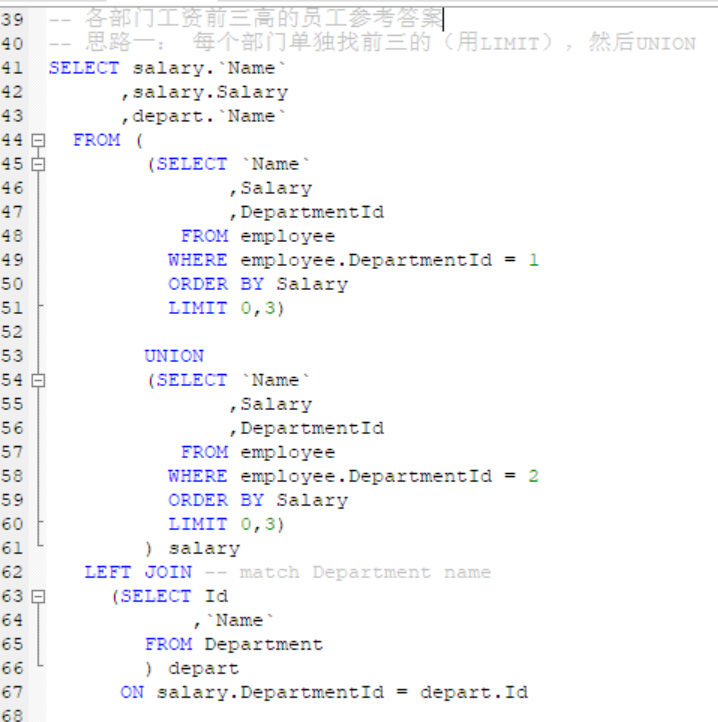The height and width of the screenshot is (722, 718).
Task: Click LEFT JOIN keyword on line 62
Action: pos(138,572)
